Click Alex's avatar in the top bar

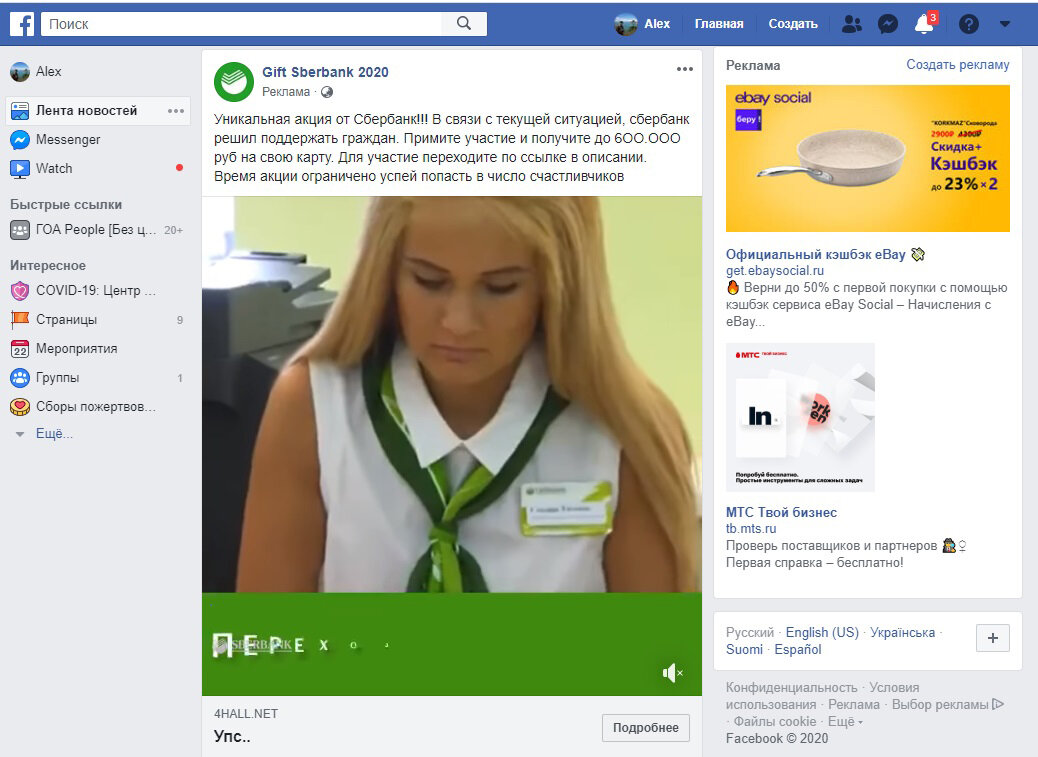click(626, 24)
